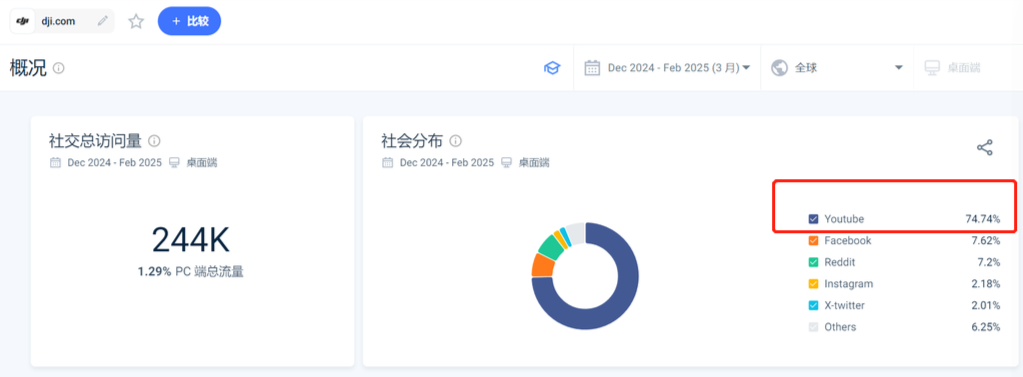Toggle the Reddit legend checkbox
The image size is (1023, 377).
[x=813, y=262]
